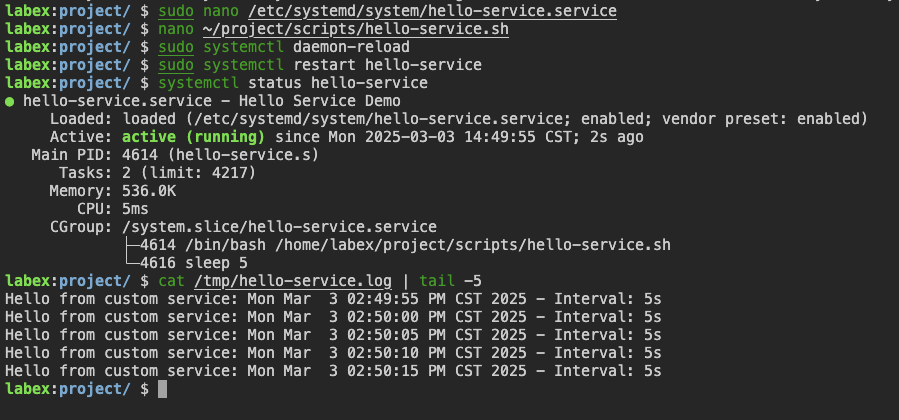
Task: Click the 4614 /bin/bash process tree entry
Action: pos(395,245)
